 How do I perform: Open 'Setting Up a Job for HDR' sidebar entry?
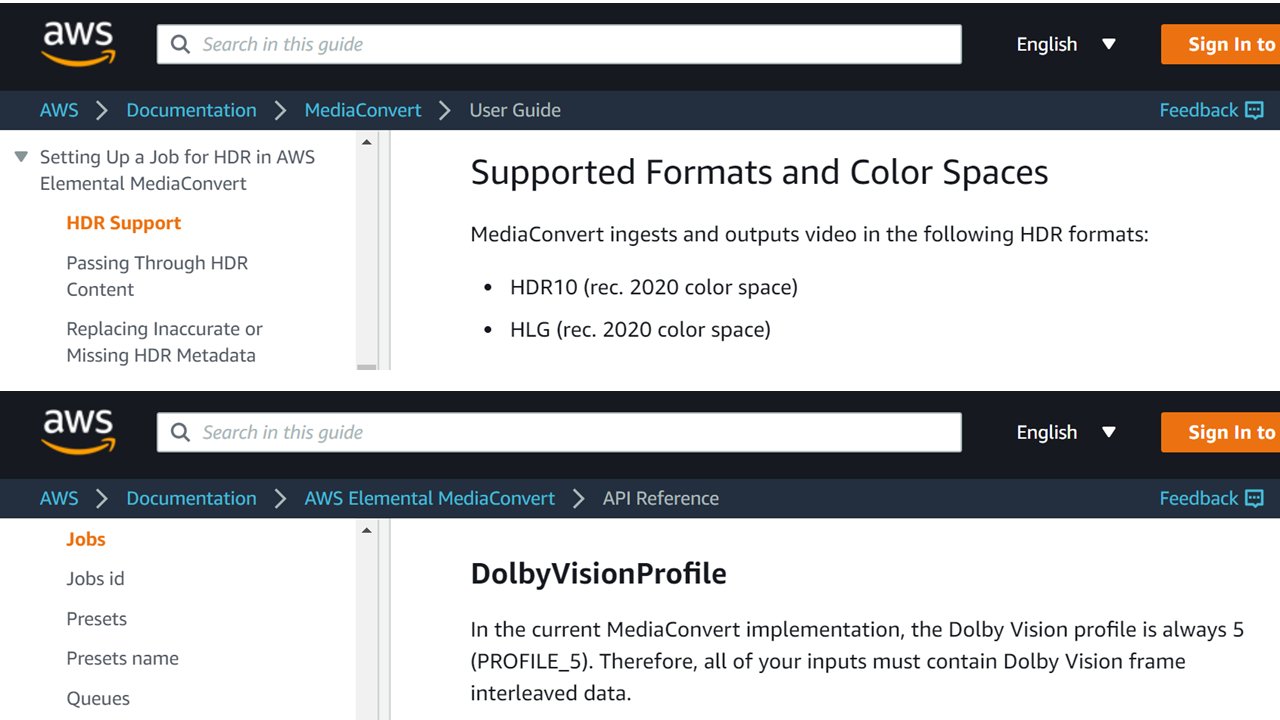click(x=177, y=170)
